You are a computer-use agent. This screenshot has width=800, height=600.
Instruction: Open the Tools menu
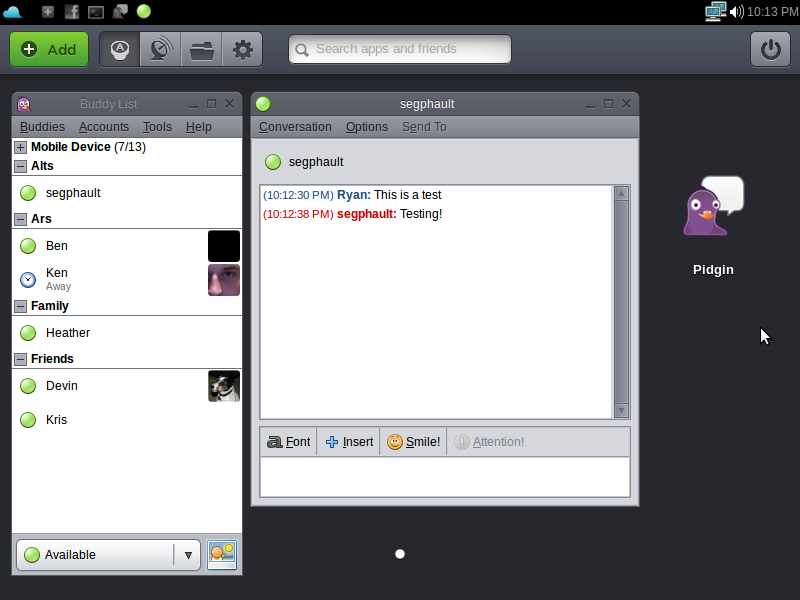(x=157, y=127)
